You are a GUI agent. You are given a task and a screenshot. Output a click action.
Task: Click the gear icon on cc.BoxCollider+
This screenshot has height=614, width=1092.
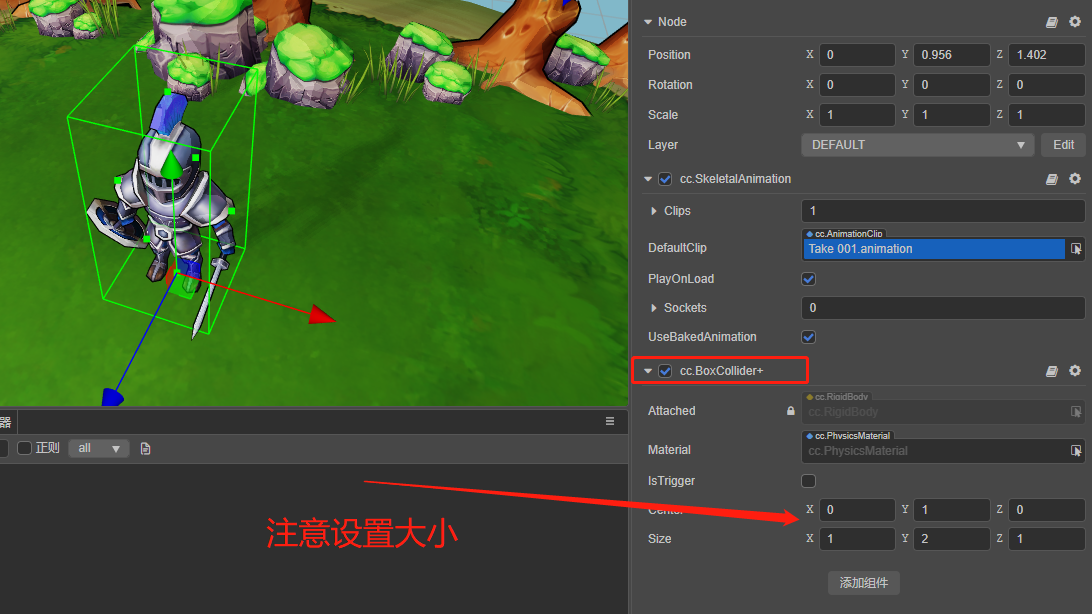point(1076,371)
